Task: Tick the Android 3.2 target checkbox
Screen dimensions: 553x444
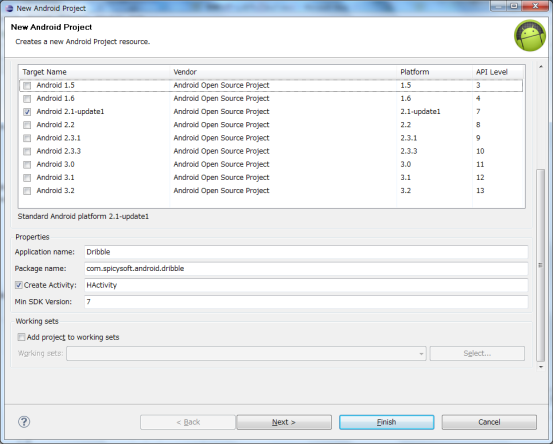Action: coord(27,191)
